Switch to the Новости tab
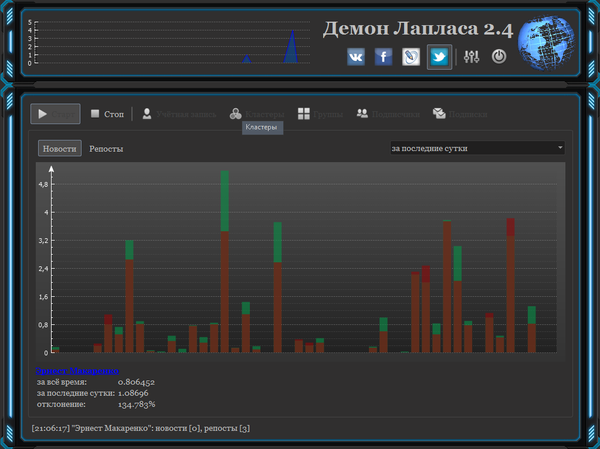Viewport: 600px width, 449px height. [59, 148]
